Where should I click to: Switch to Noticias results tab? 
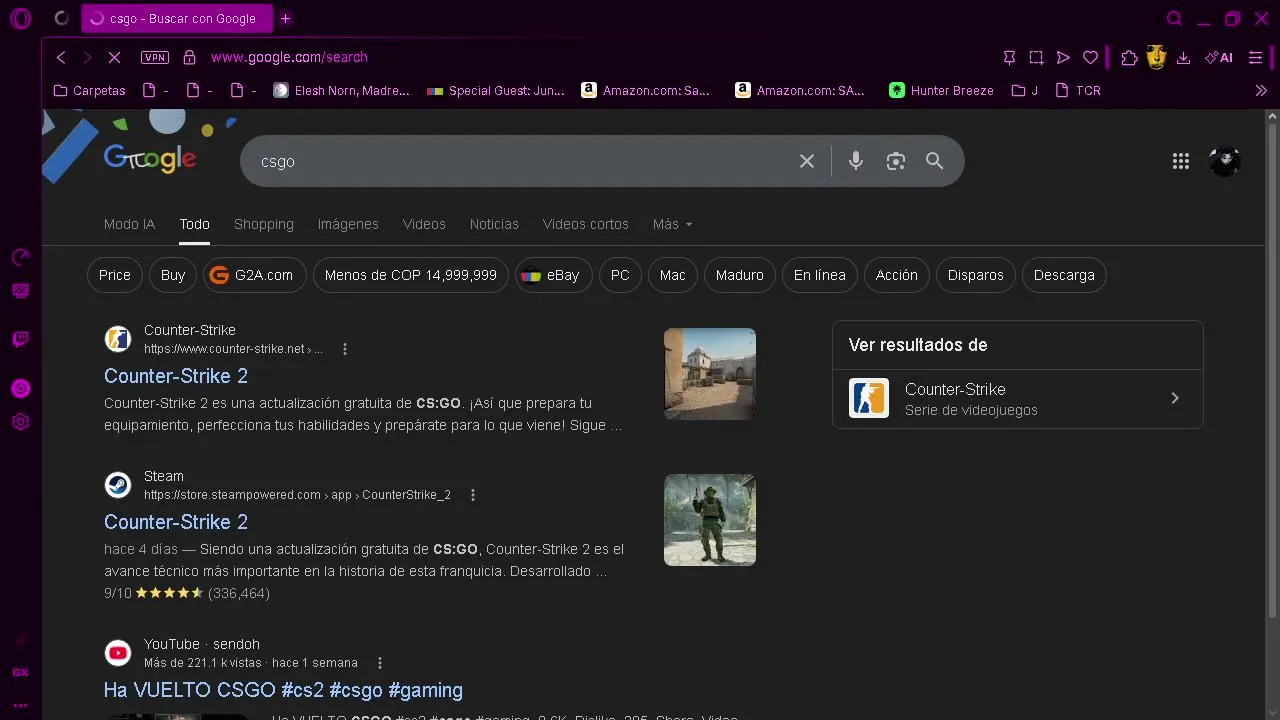click(x=494, y=224)
